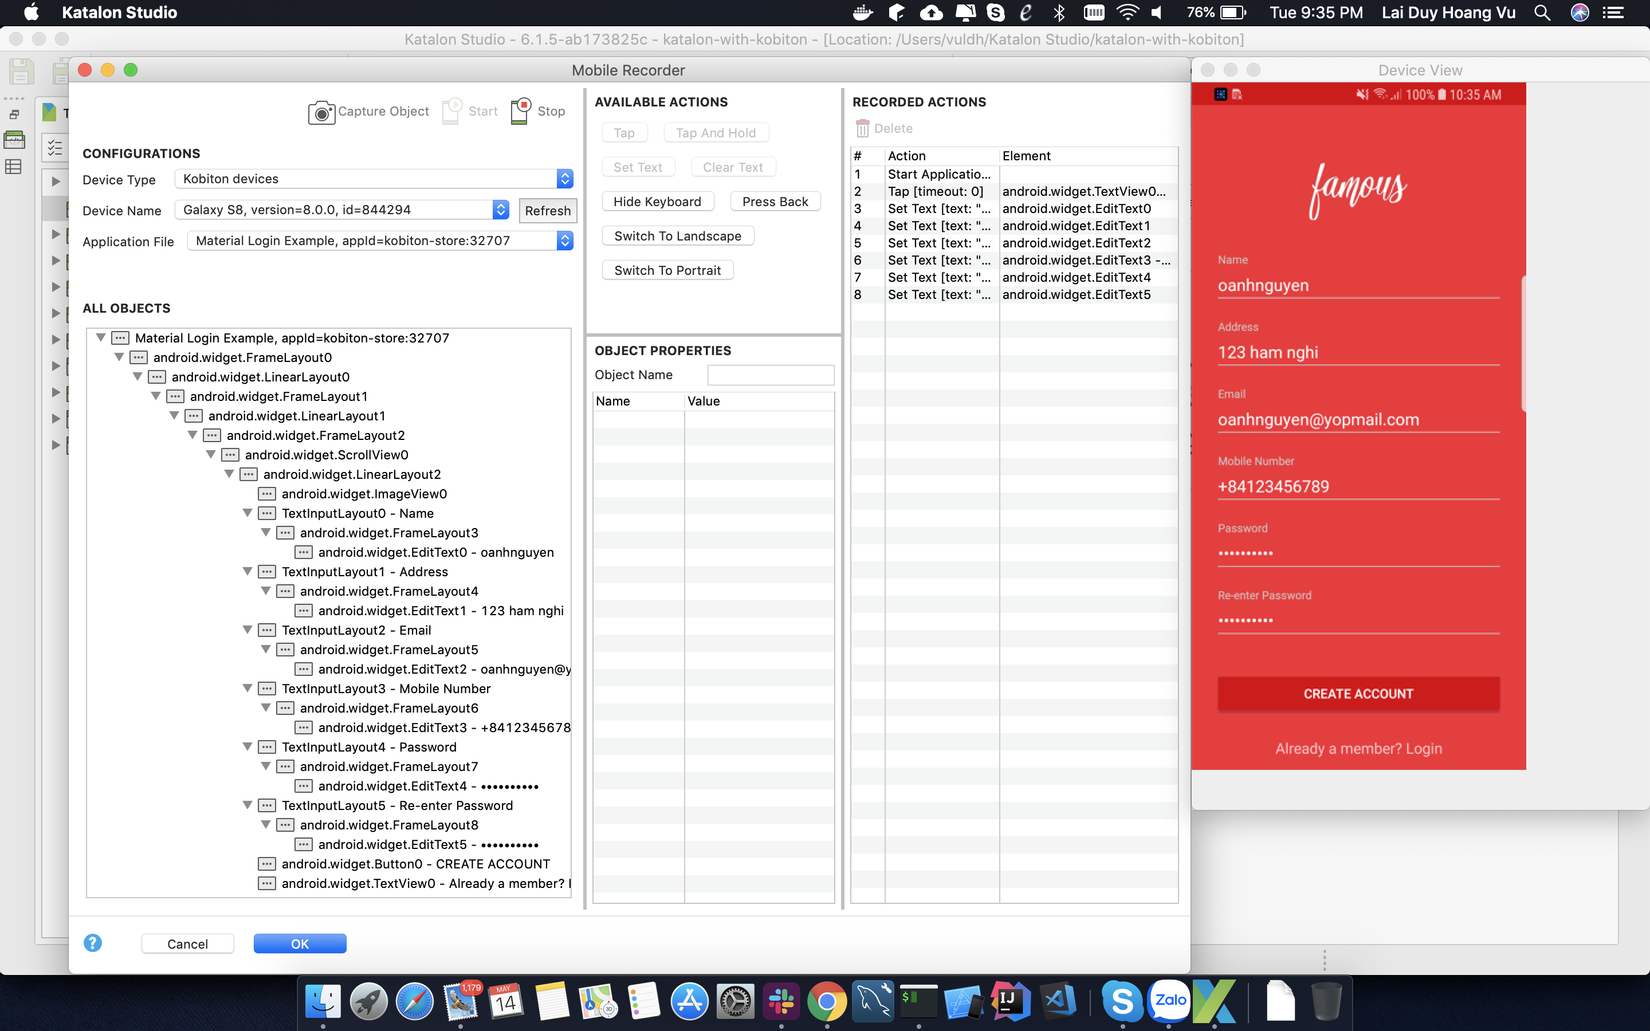Open Safari from the dock
Image resolution: width=1650 pixels, height=1031 pixels.
pyautogui.click(x=414, y=1001)
